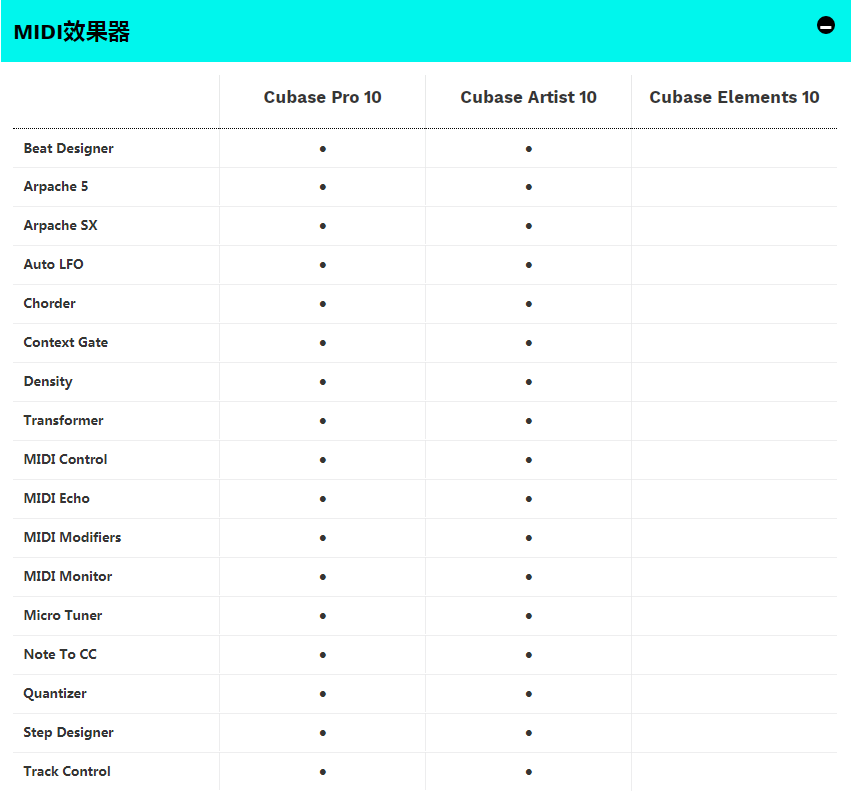Viewport: 867px width, 799px height.
Task: Click the MIDI Control row label
Action: click(65, 459)
